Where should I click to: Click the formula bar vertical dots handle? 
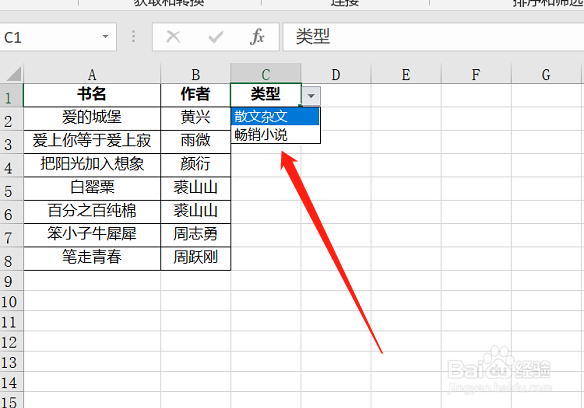[134, 37]
